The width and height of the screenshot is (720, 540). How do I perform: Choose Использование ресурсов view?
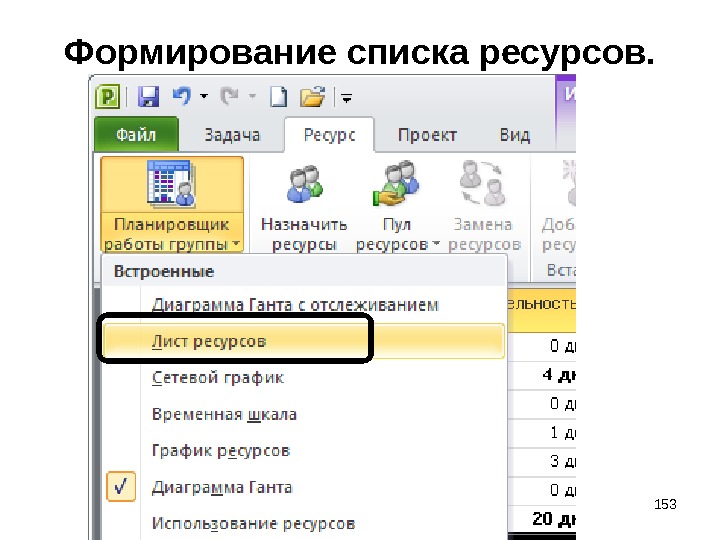click(304, 523)
